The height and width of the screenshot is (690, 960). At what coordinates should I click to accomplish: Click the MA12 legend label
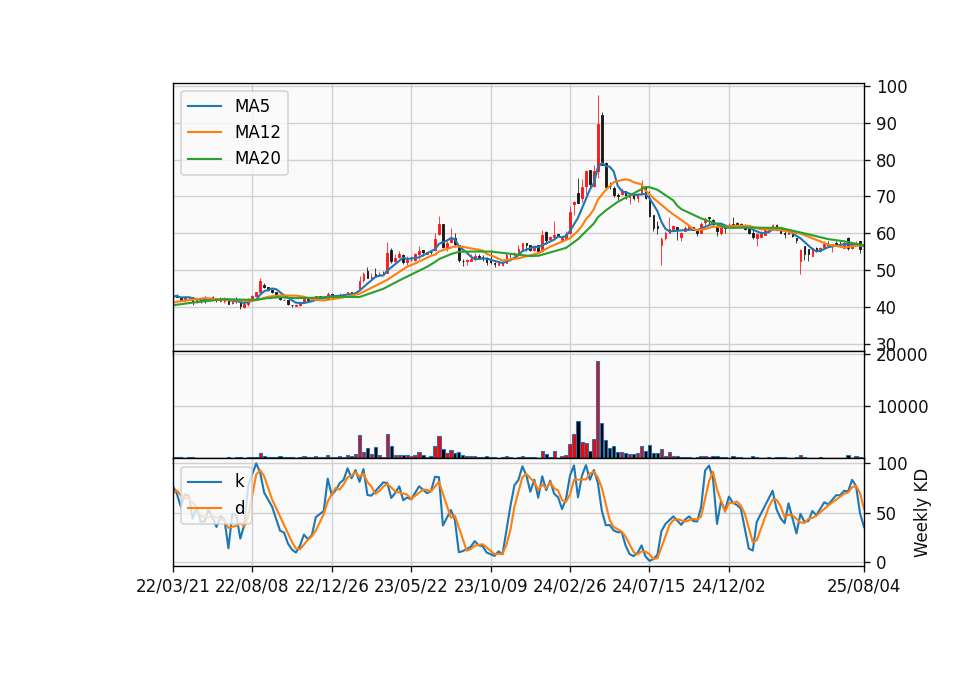pyautogui.click(x=257, y=132)
